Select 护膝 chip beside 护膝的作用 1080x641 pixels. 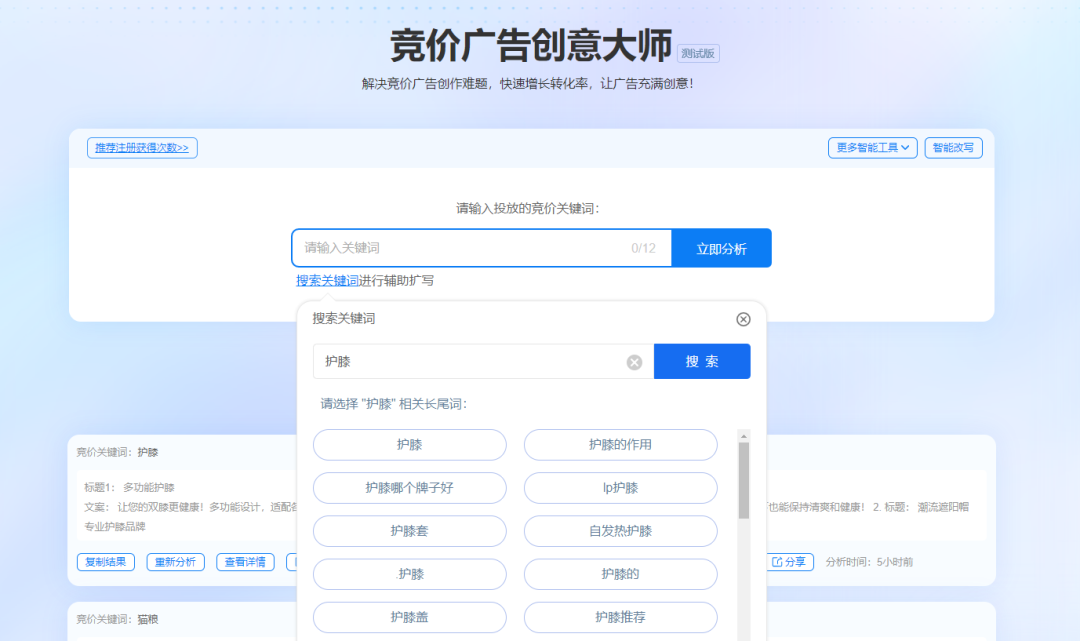point(410,445)
